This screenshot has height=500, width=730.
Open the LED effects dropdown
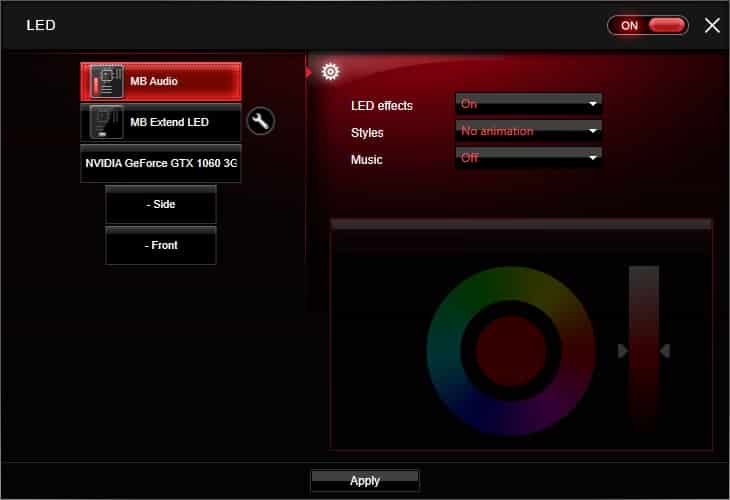(528, 104)
